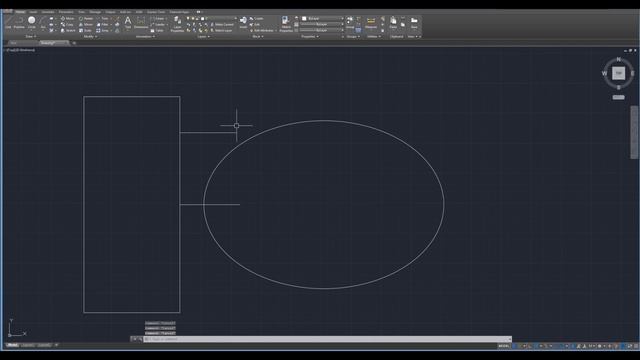
Task: Select the Polyline tool
Action: 19,22
